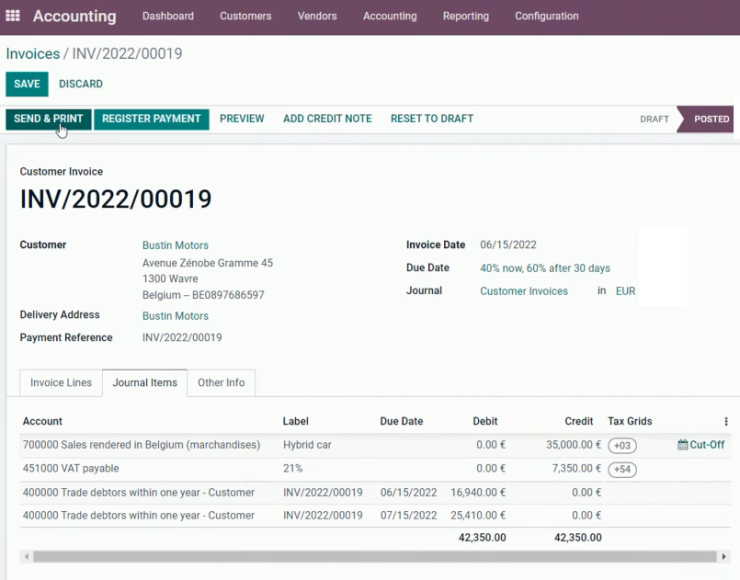Image resolution: width=740 pixels, height=580 pixels.
Task: Click the INV/2022/00019 invoice title
Action: pos(116,199)
